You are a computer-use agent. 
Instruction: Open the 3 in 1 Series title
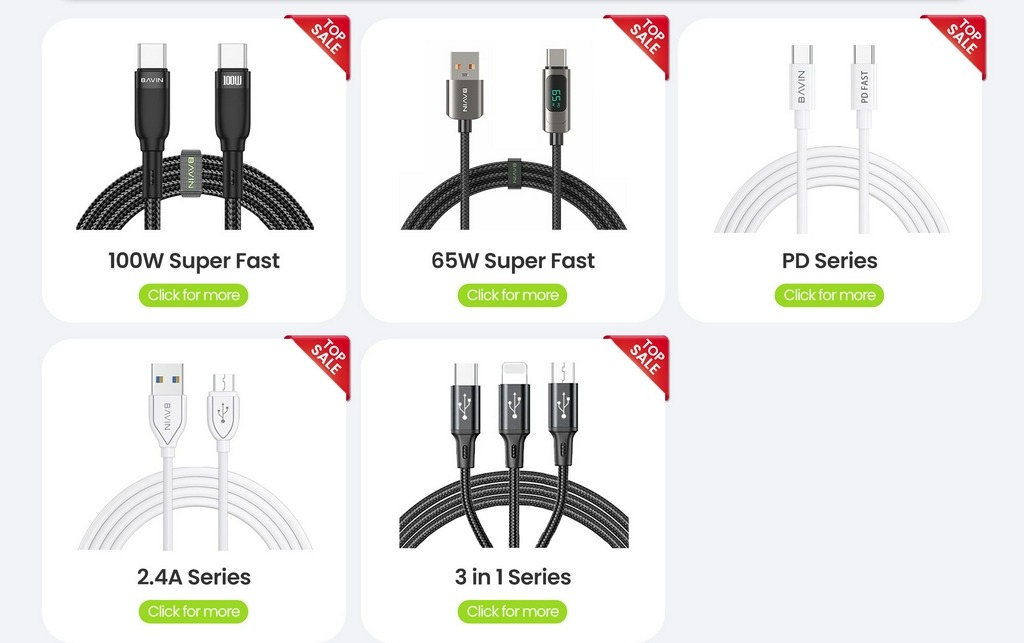tap(513, 577)
